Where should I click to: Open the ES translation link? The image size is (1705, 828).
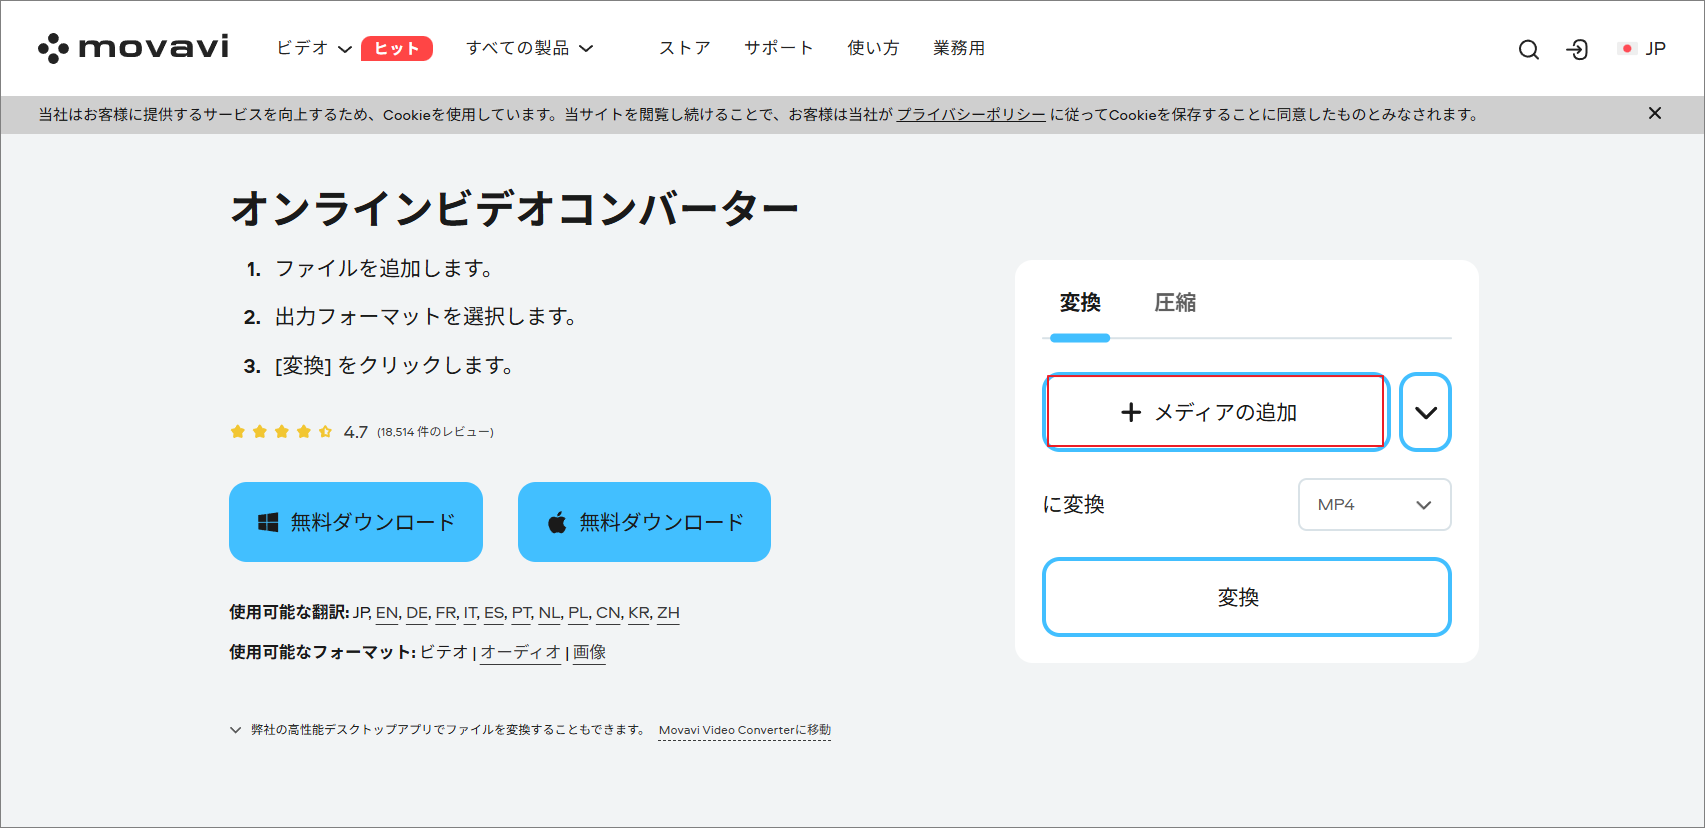494,613
